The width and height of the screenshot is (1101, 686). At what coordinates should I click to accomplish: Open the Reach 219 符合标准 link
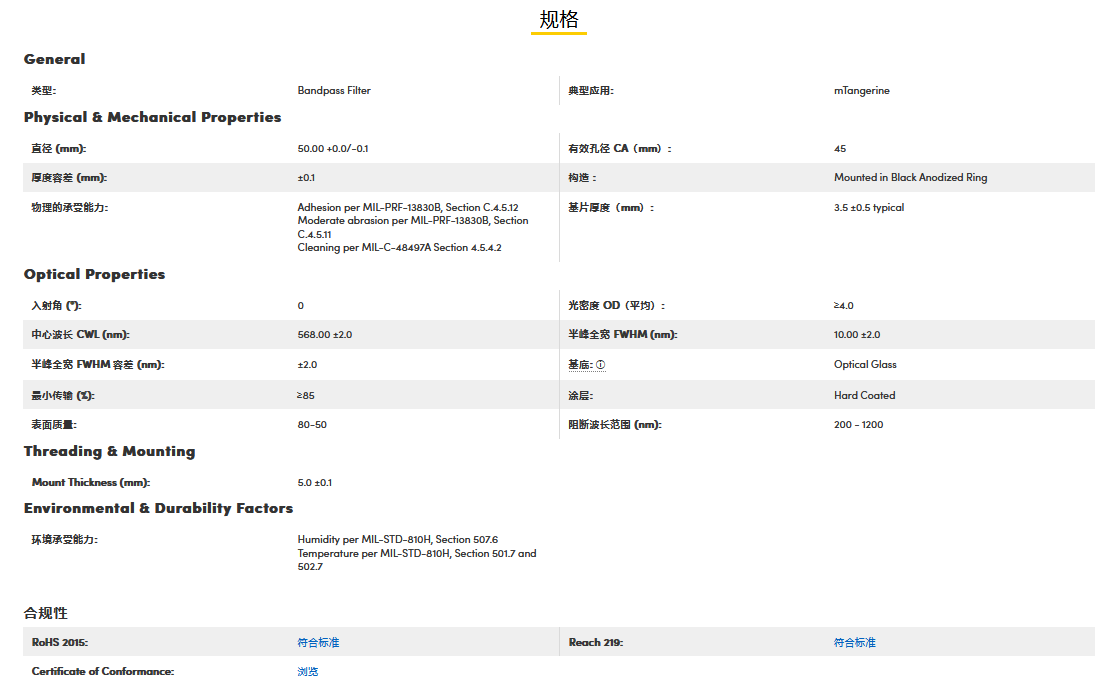pos(854,642)
